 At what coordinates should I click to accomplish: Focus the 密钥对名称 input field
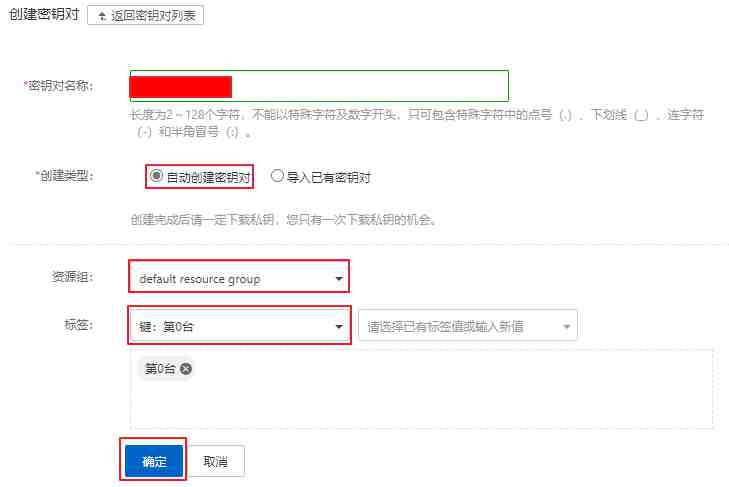point(319,86)
